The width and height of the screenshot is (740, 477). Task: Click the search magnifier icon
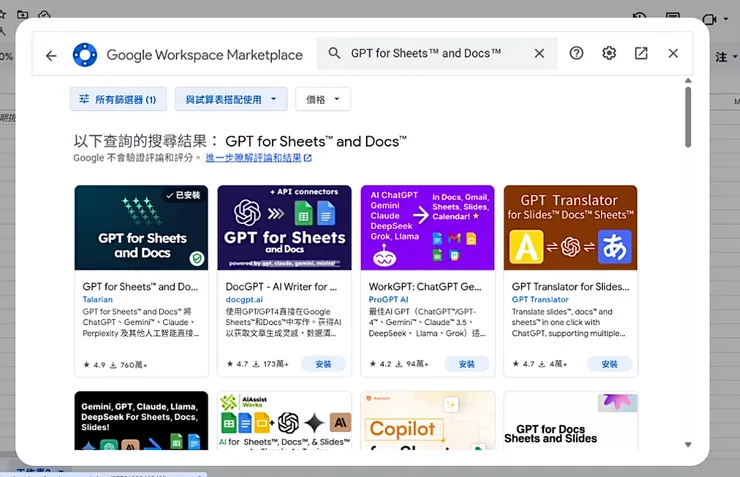click(334, 53)
